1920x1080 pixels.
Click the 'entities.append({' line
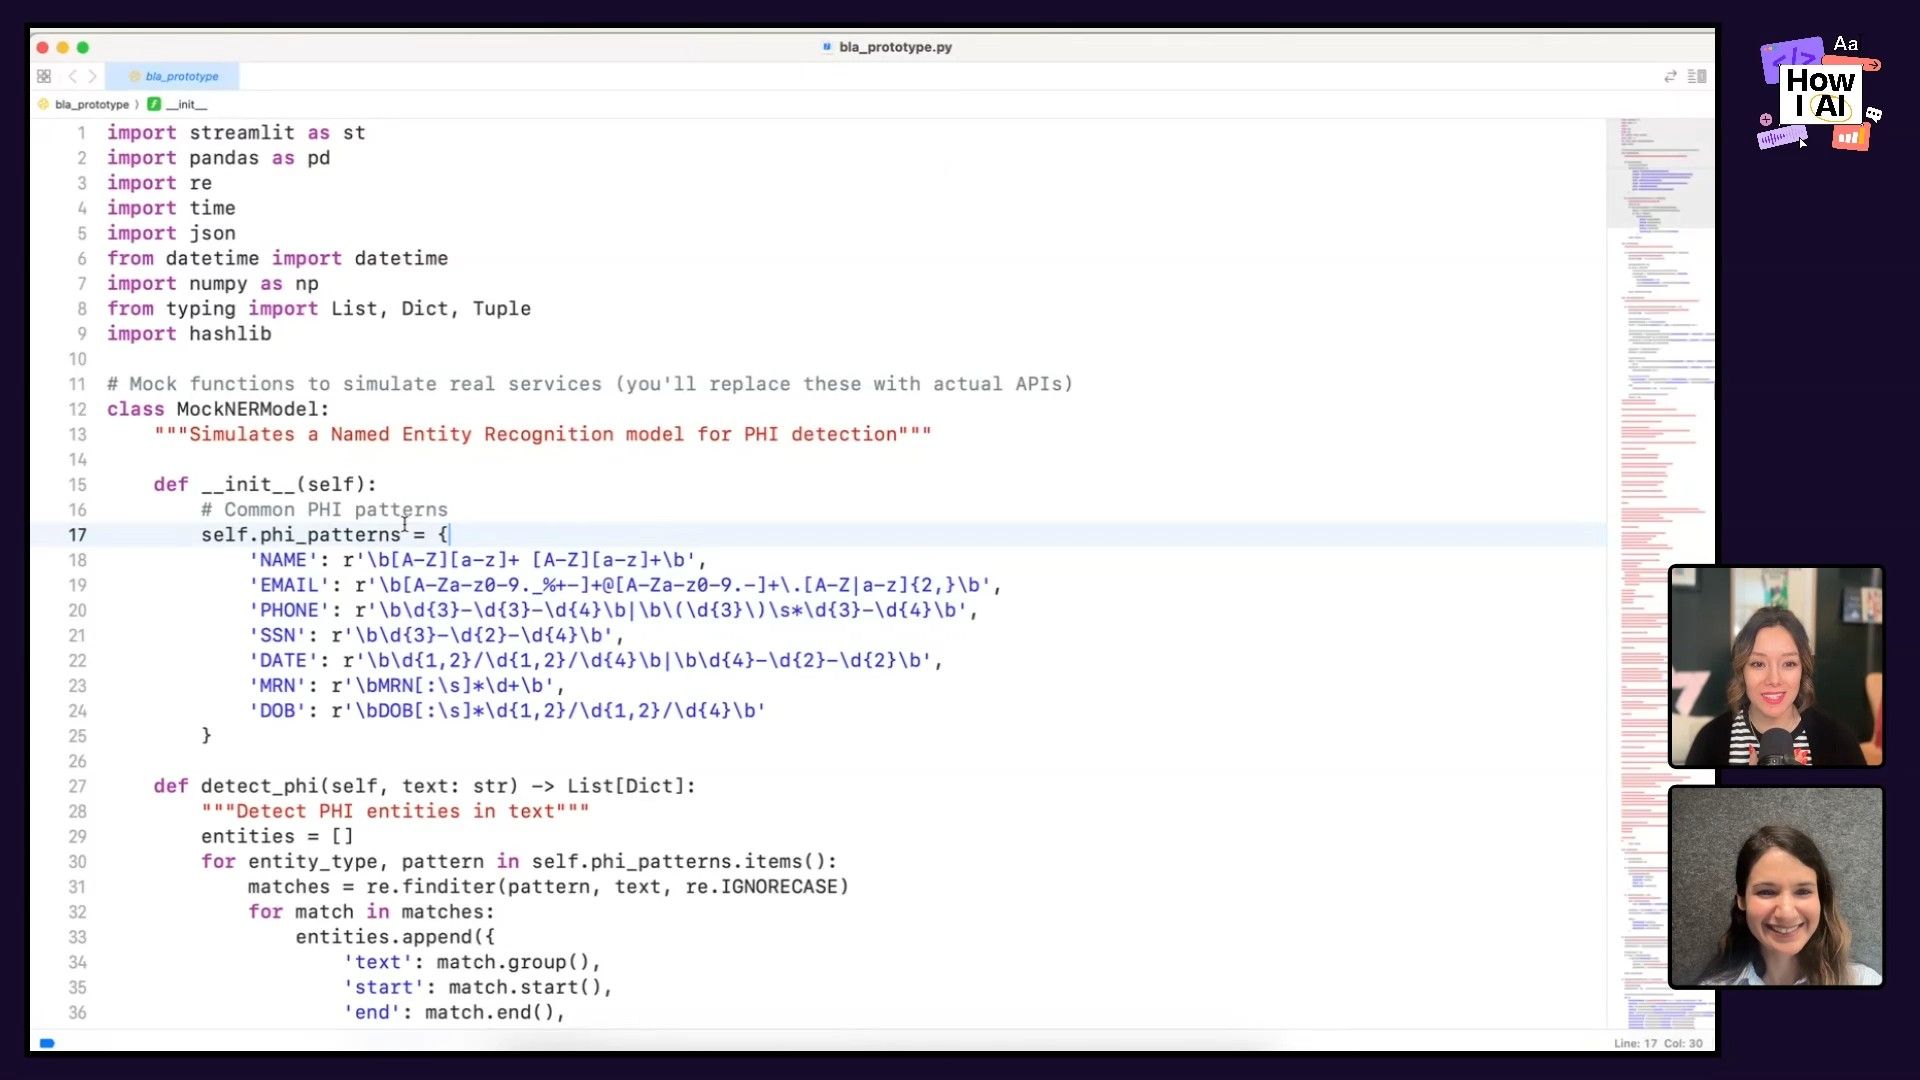click(x=395, y=937)
